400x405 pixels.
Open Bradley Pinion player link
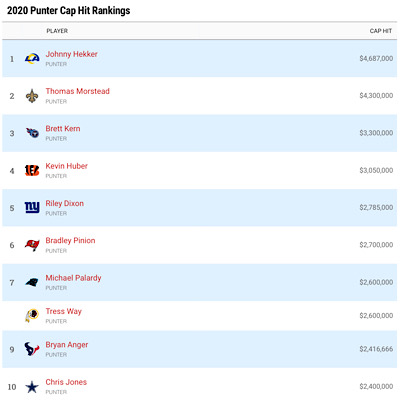70,241
